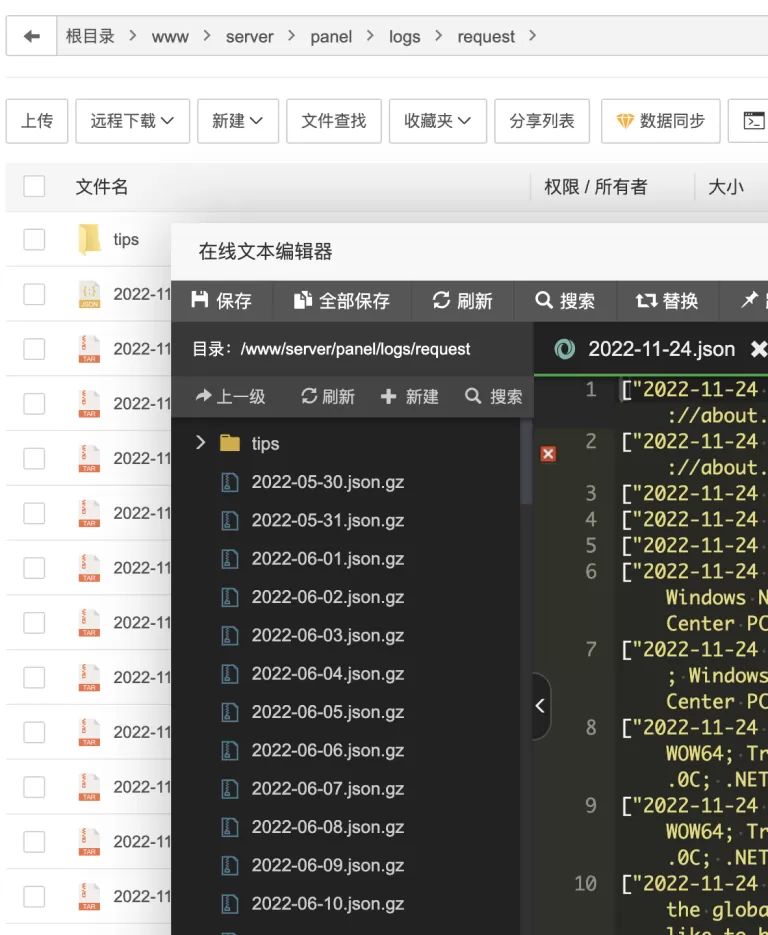
Task: Click the pin icon in editor toolbar
Action: pos(750,300)
